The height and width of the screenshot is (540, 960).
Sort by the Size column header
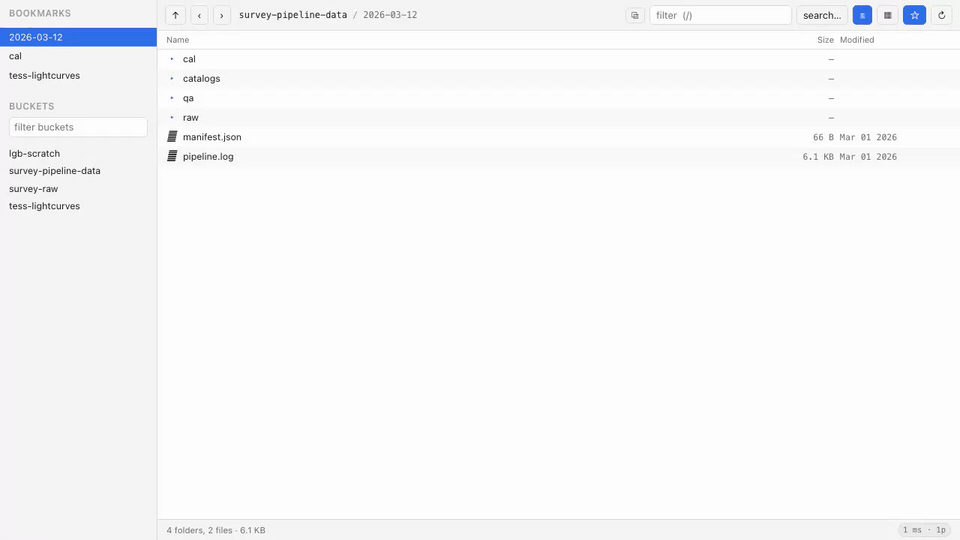825,40
